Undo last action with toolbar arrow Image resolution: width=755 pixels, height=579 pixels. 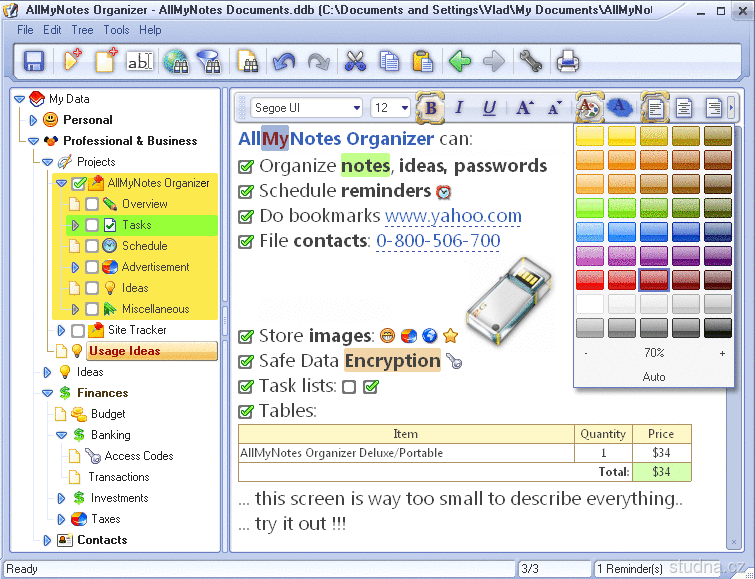(284, 62)
